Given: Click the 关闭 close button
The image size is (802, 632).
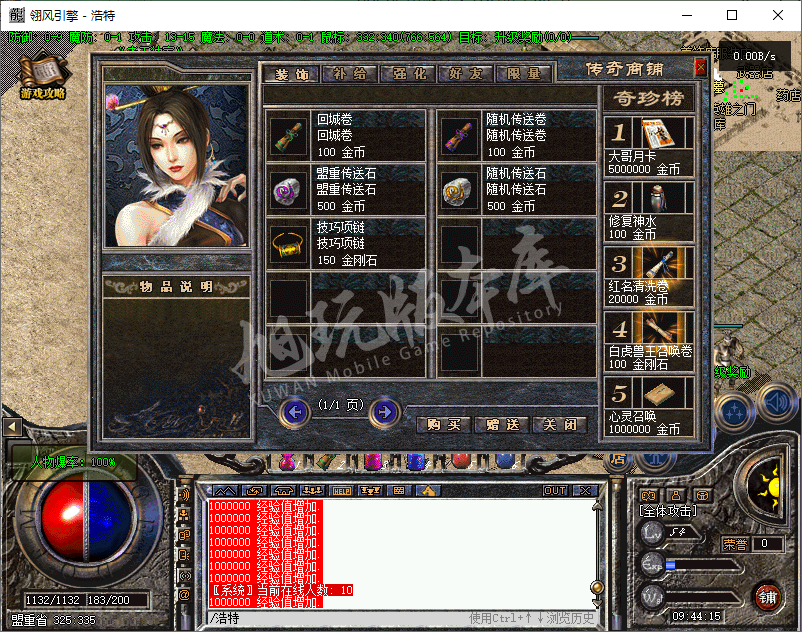Looking at the screenshot, I should (x=560, y=424).
